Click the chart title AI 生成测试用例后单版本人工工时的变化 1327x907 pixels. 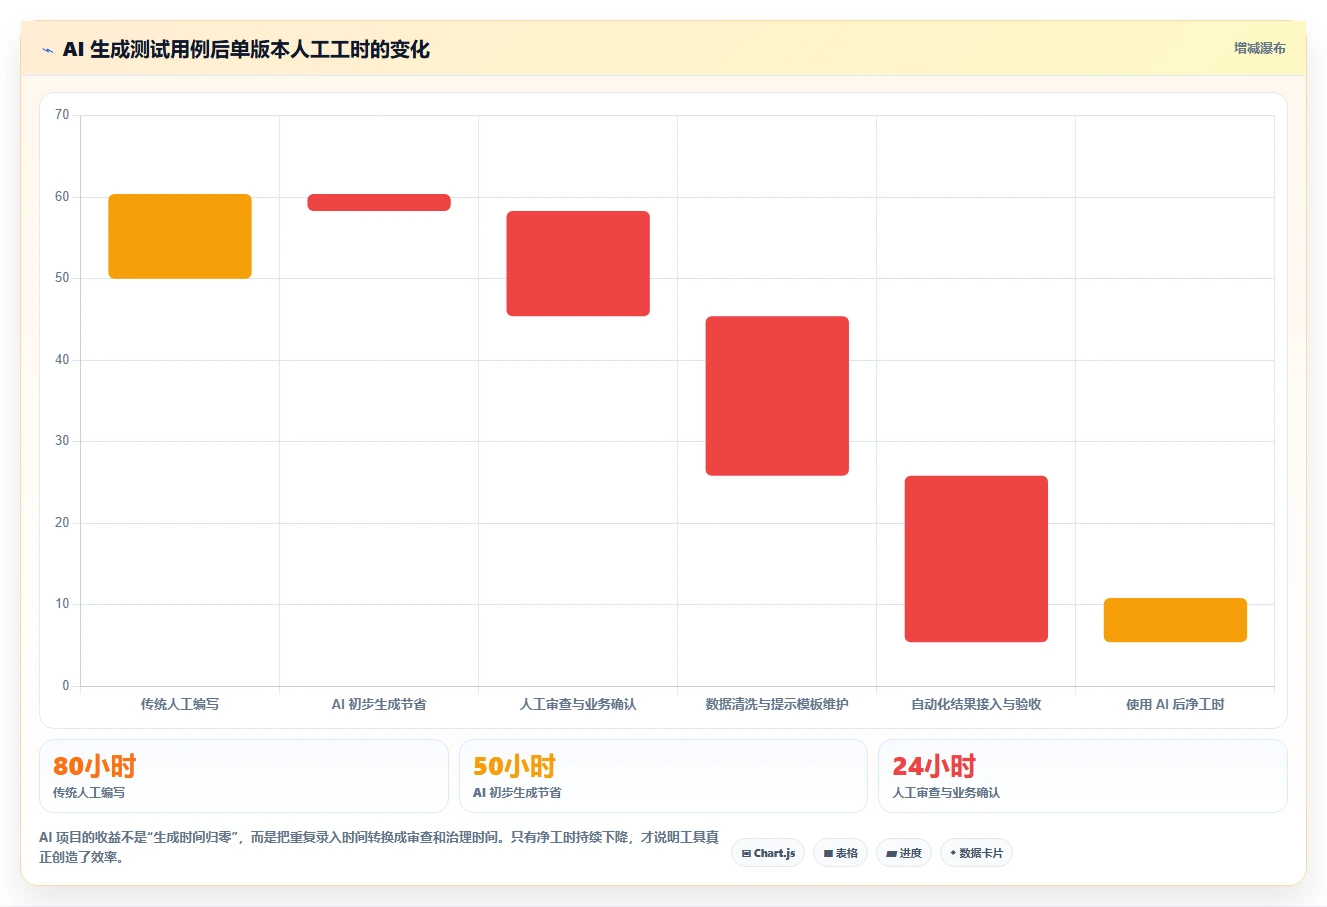[246, 49]
